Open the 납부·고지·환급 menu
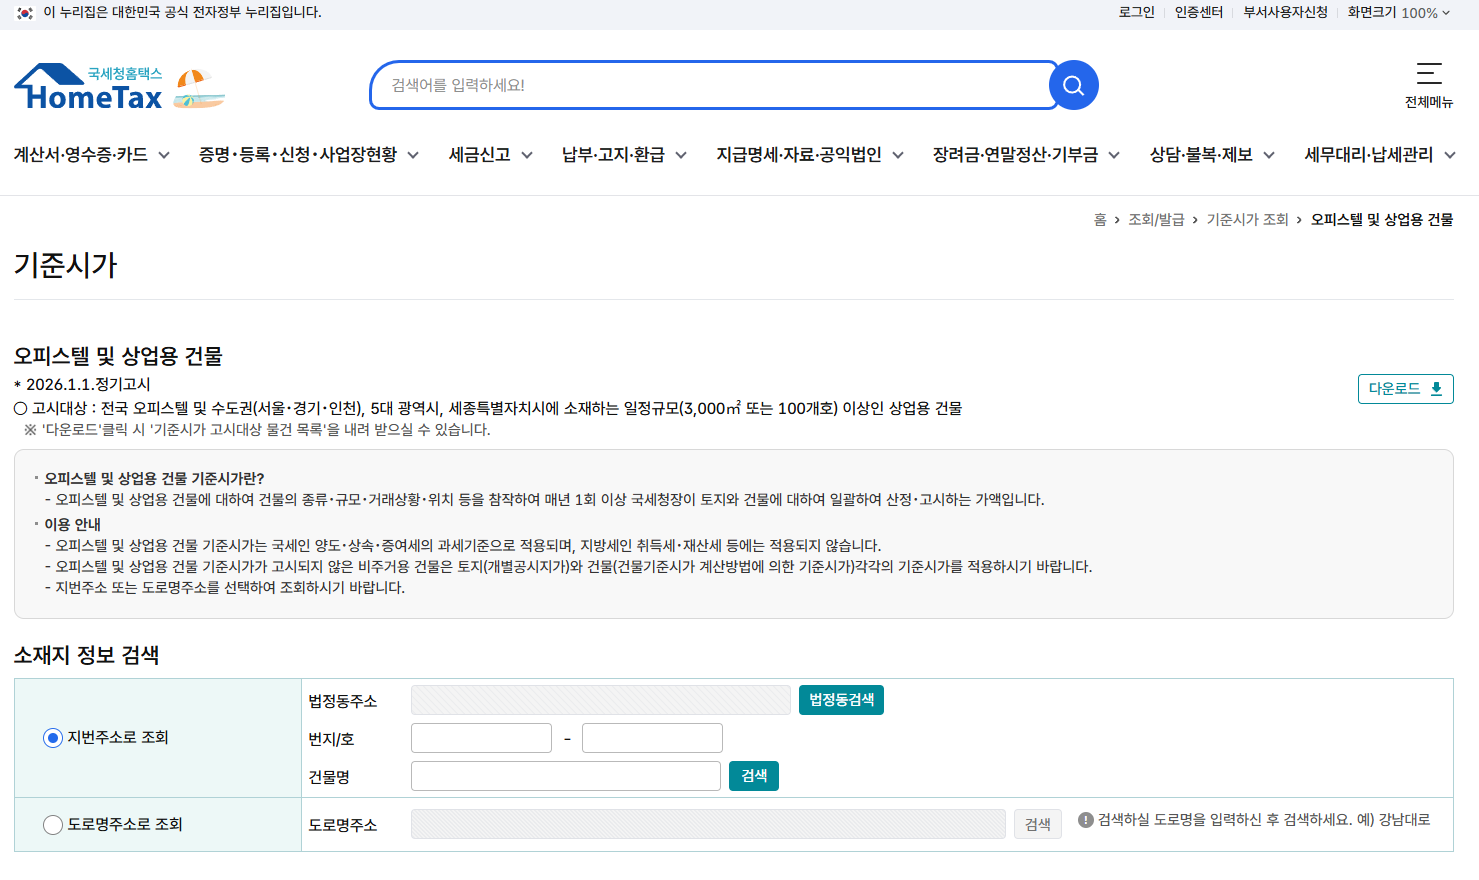 pyautogui.click(x=613, y=155)
